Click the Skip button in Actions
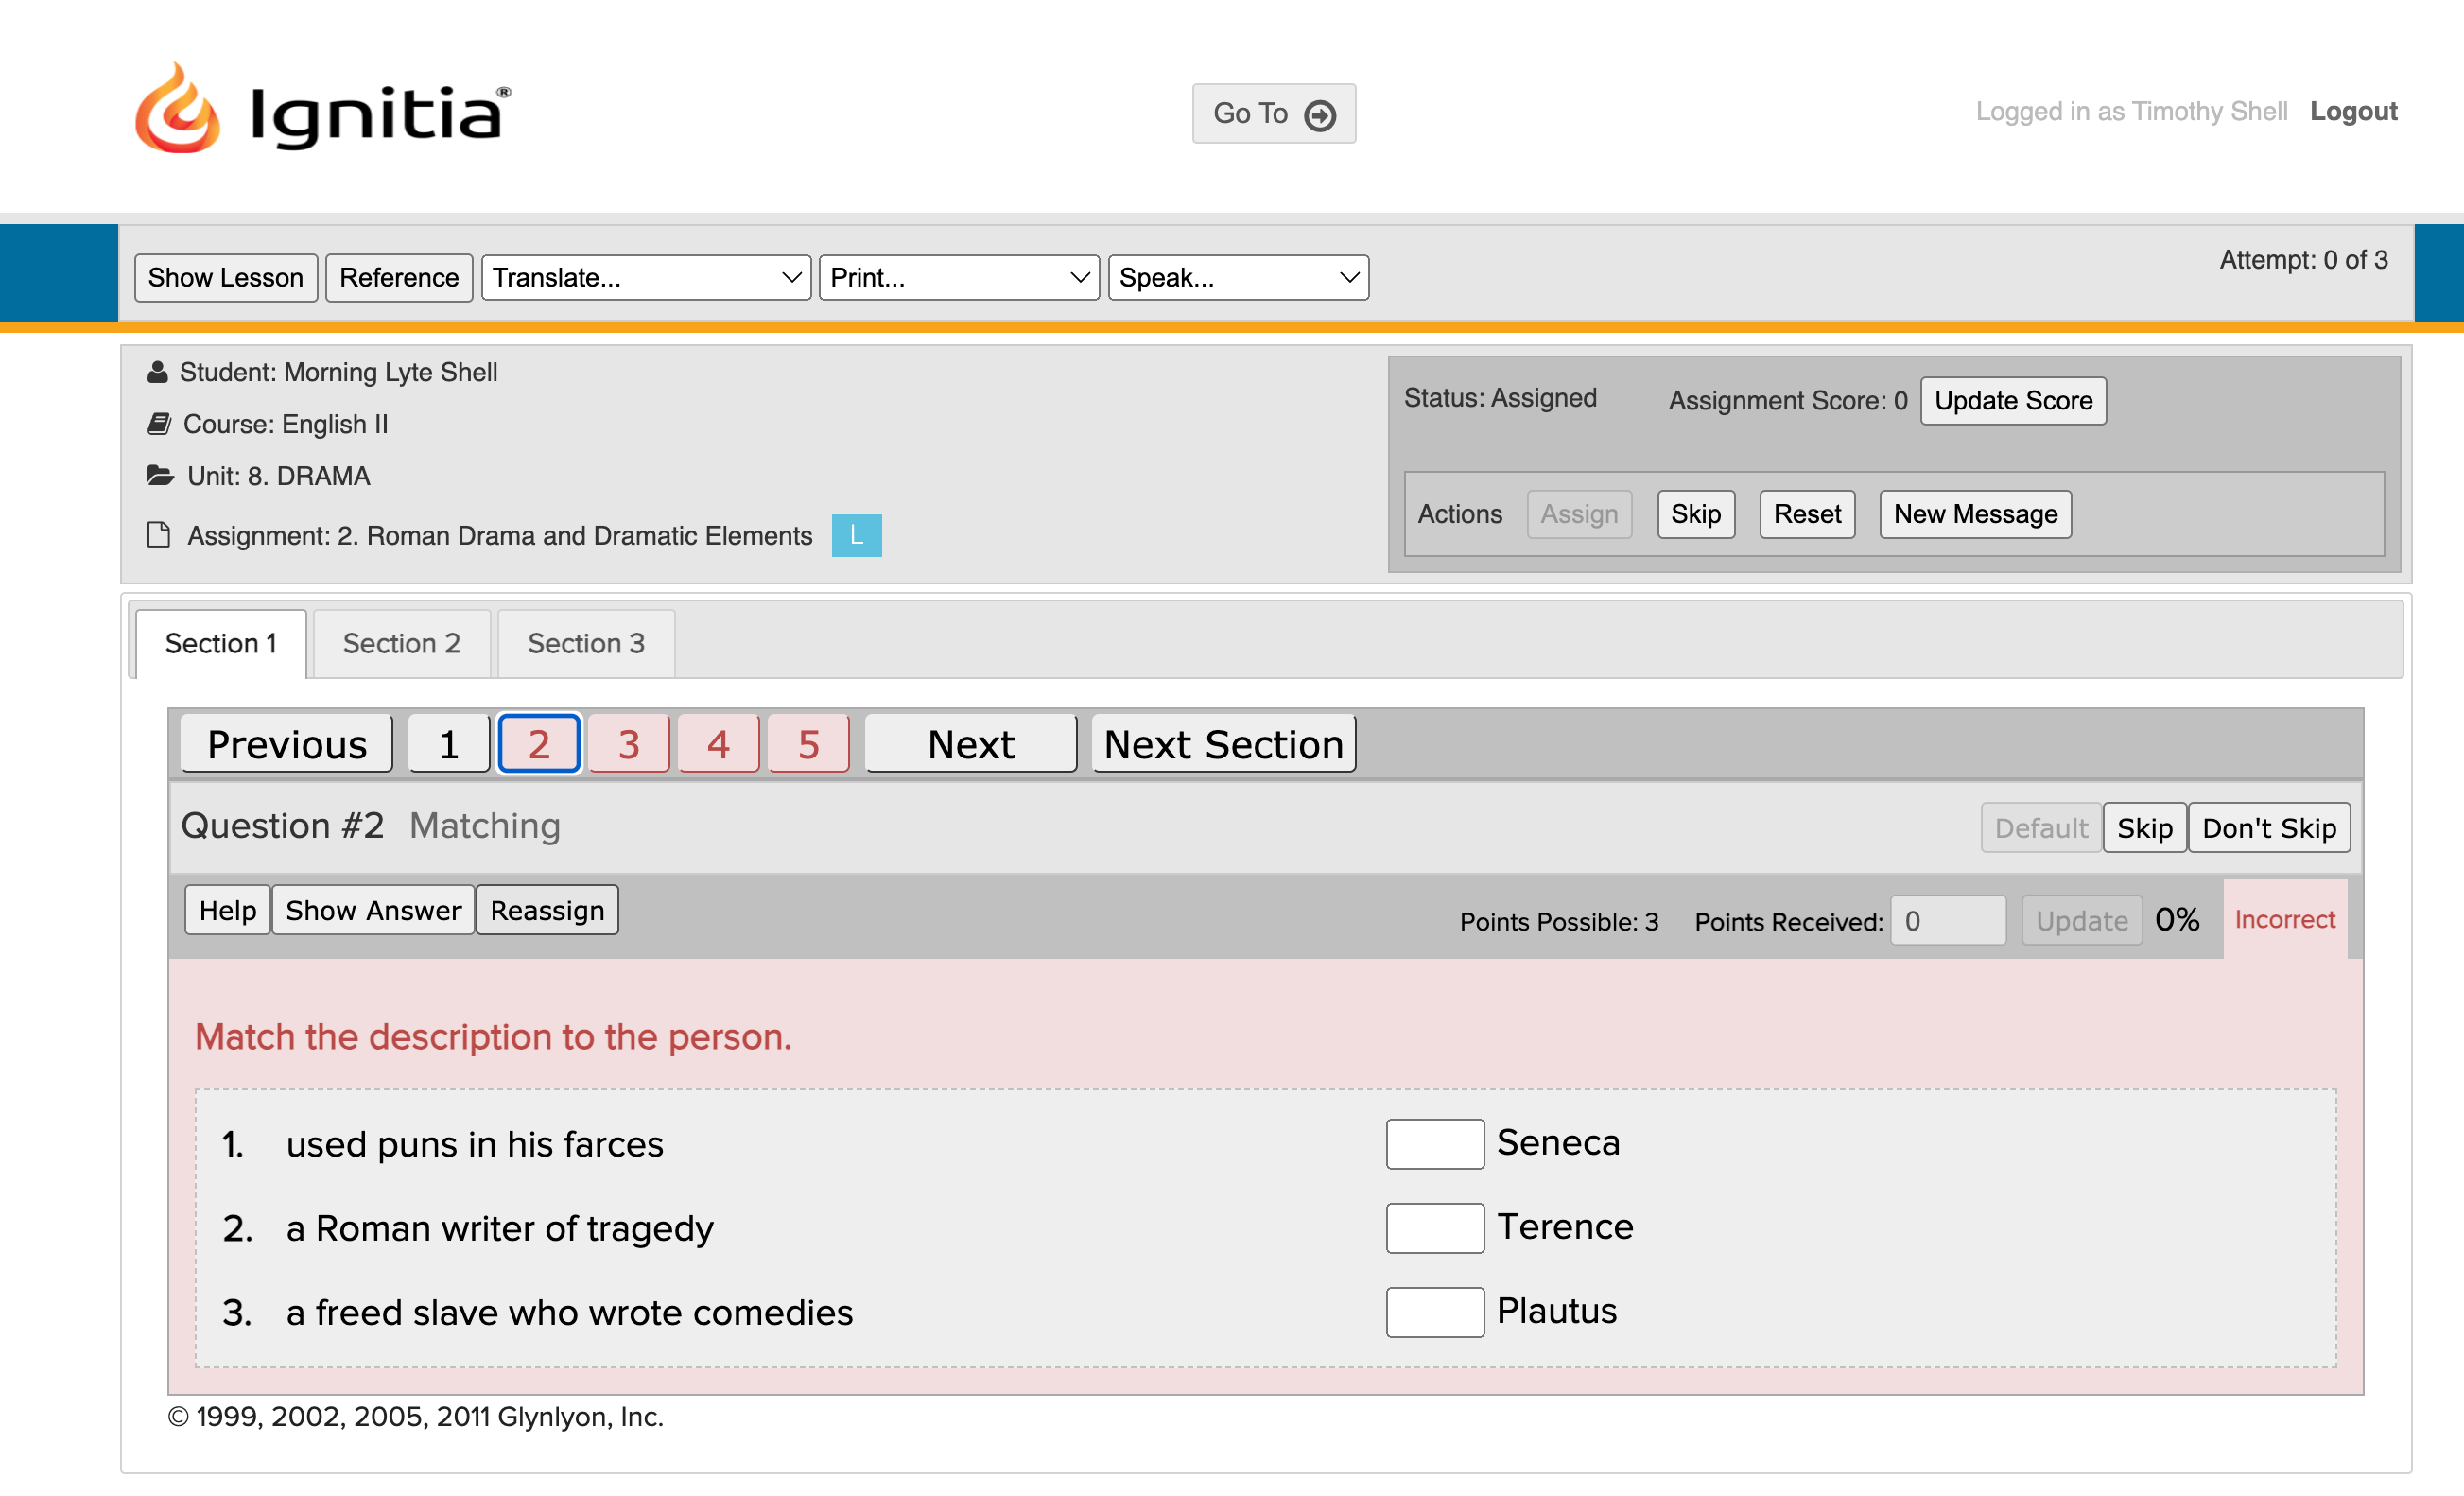 click(x=1696, y=514)
